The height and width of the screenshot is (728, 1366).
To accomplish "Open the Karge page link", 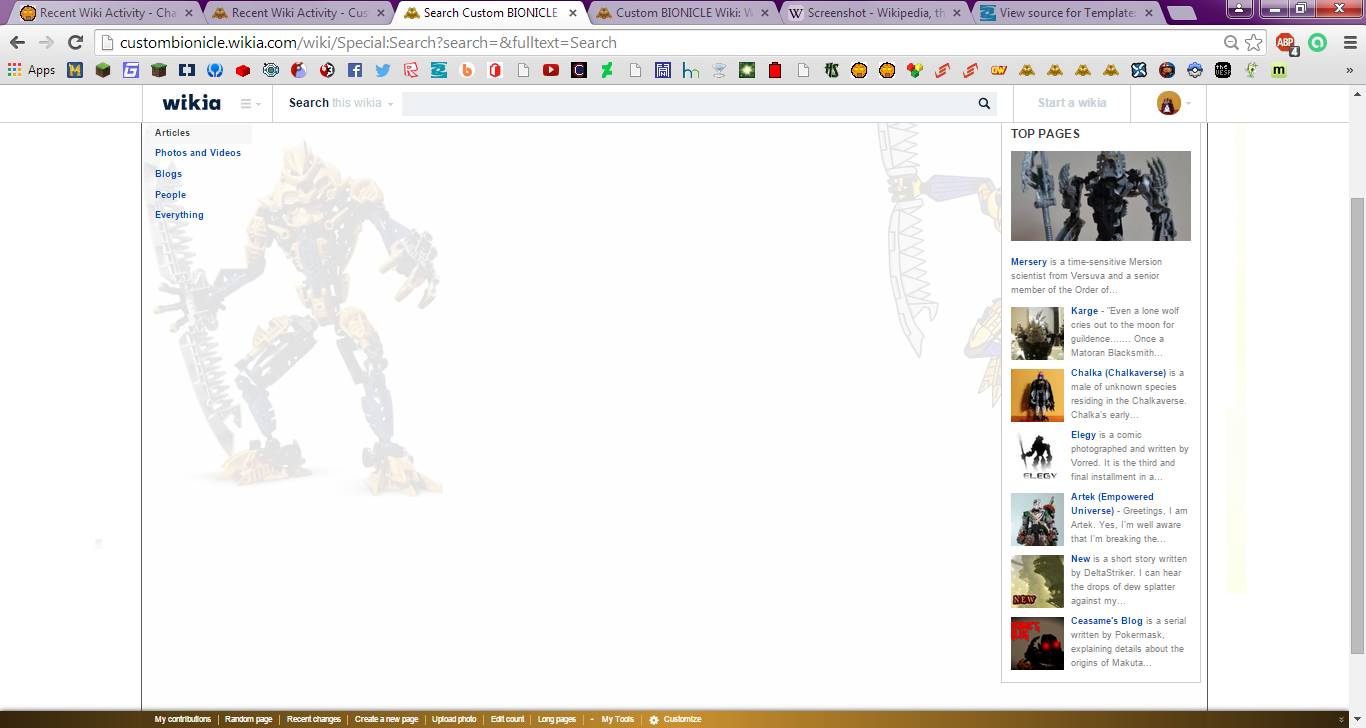I will tap(1084, 311).
